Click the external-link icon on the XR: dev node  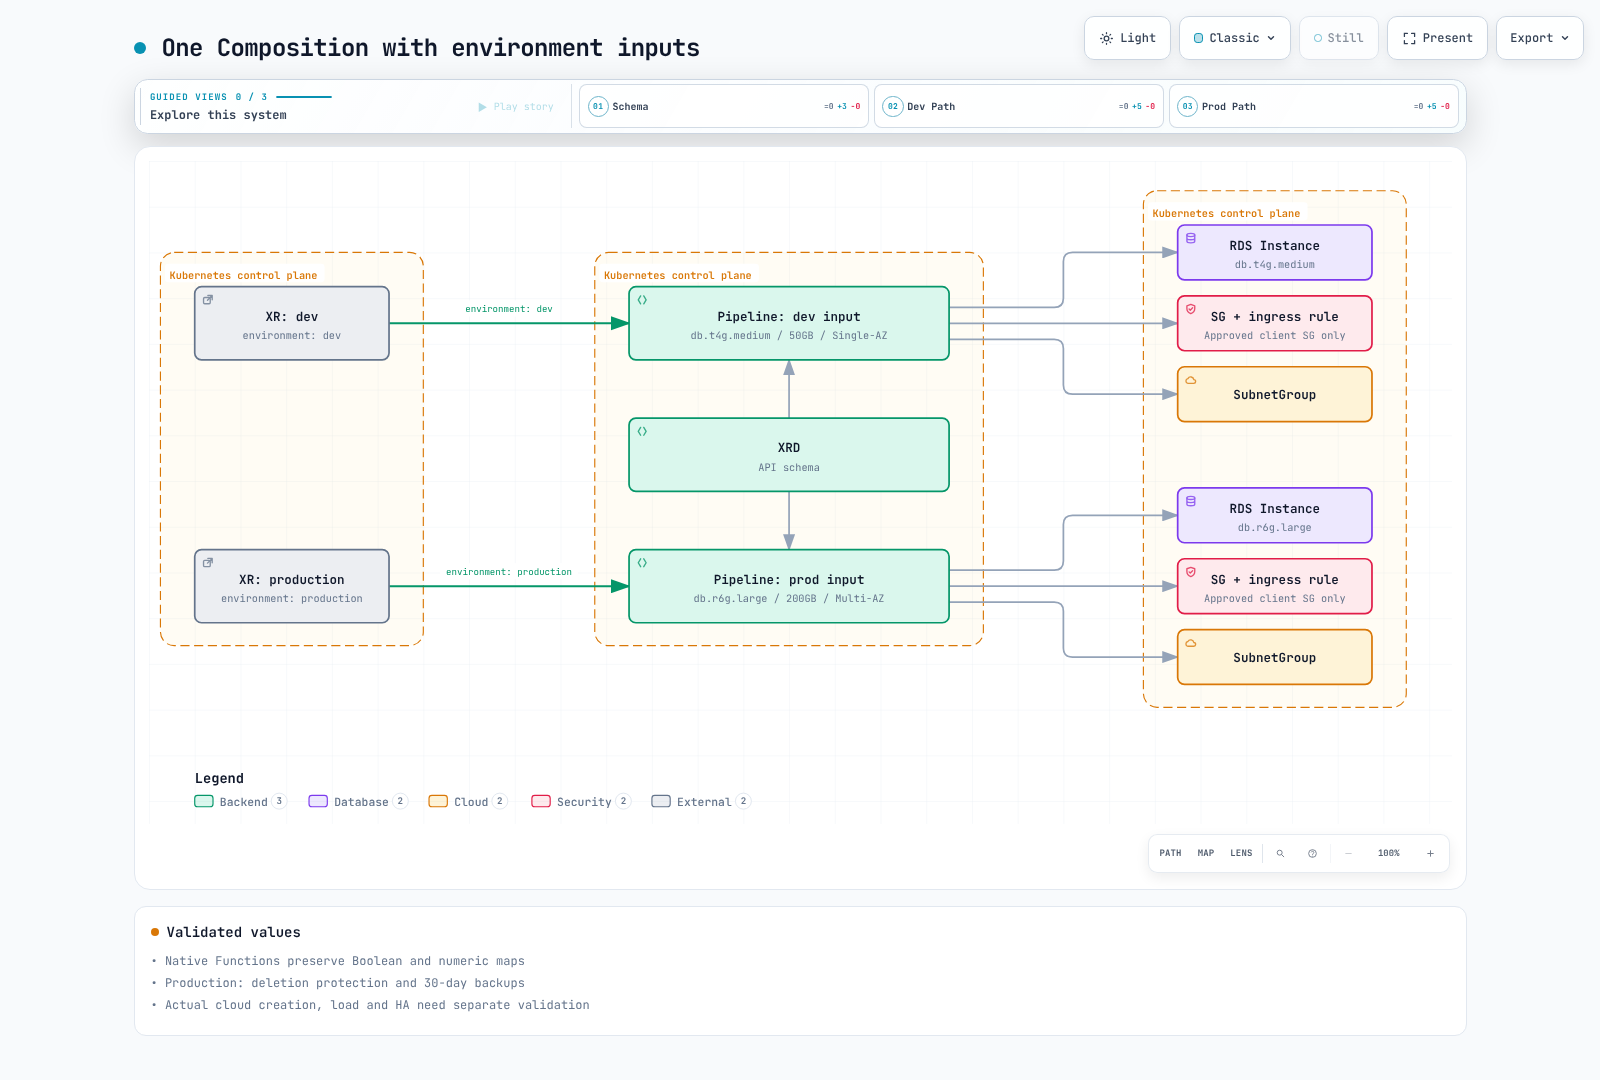[x=208, y=300]
